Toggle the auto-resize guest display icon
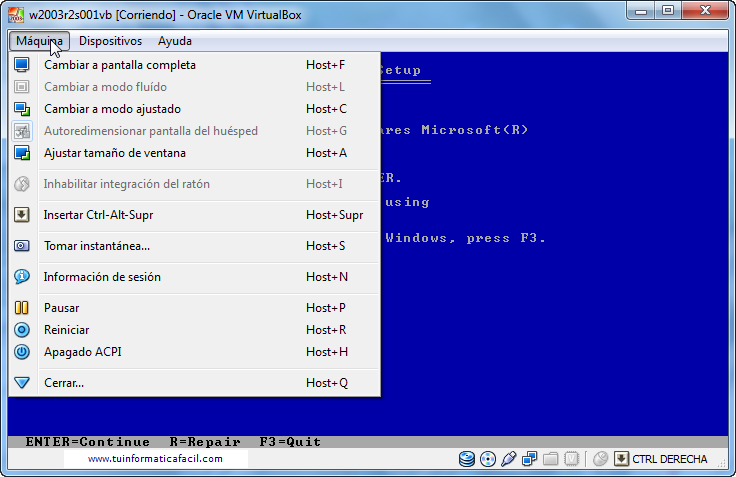The width and height of the screenshot is (736, 477). (22, 131)
